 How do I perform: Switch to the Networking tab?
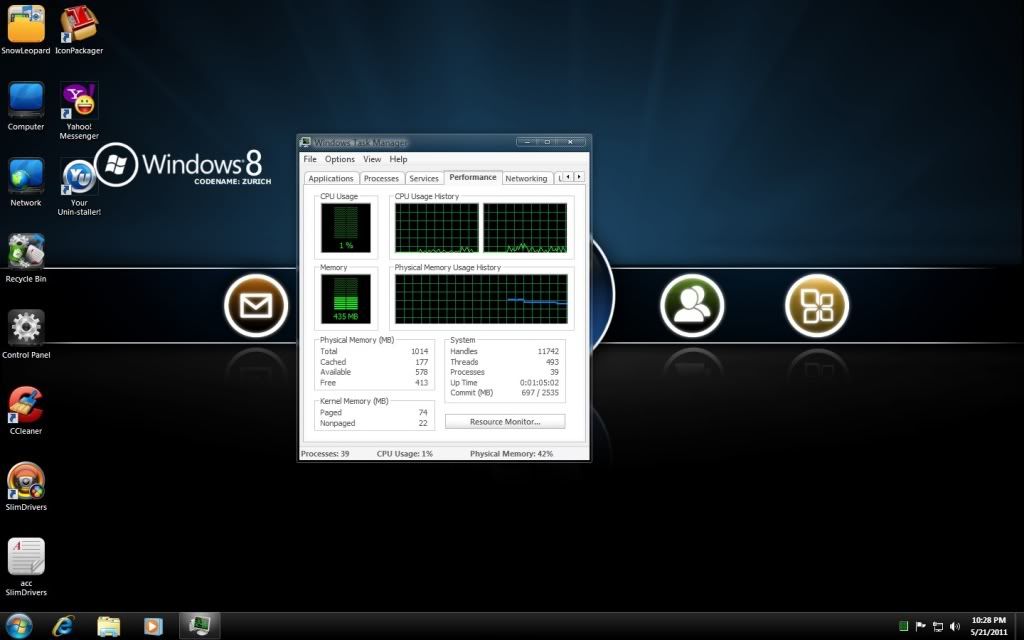tap(526, 178)
